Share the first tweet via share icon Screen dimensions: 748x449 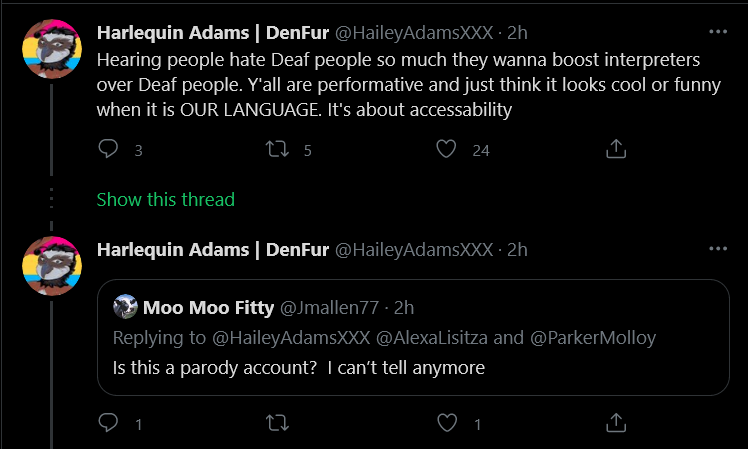point(616,149)
